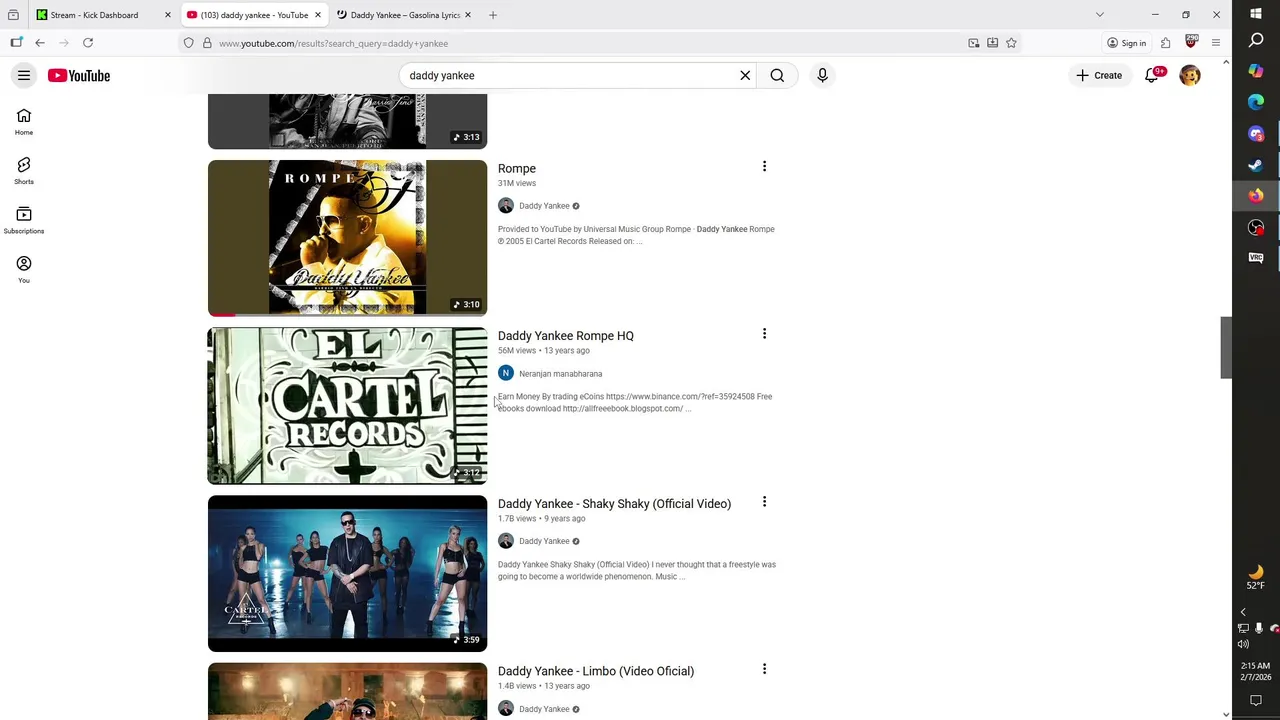Open the Firefox extensions puzzle icon
1280x720 pixels.
click(x=1165, y=43)
